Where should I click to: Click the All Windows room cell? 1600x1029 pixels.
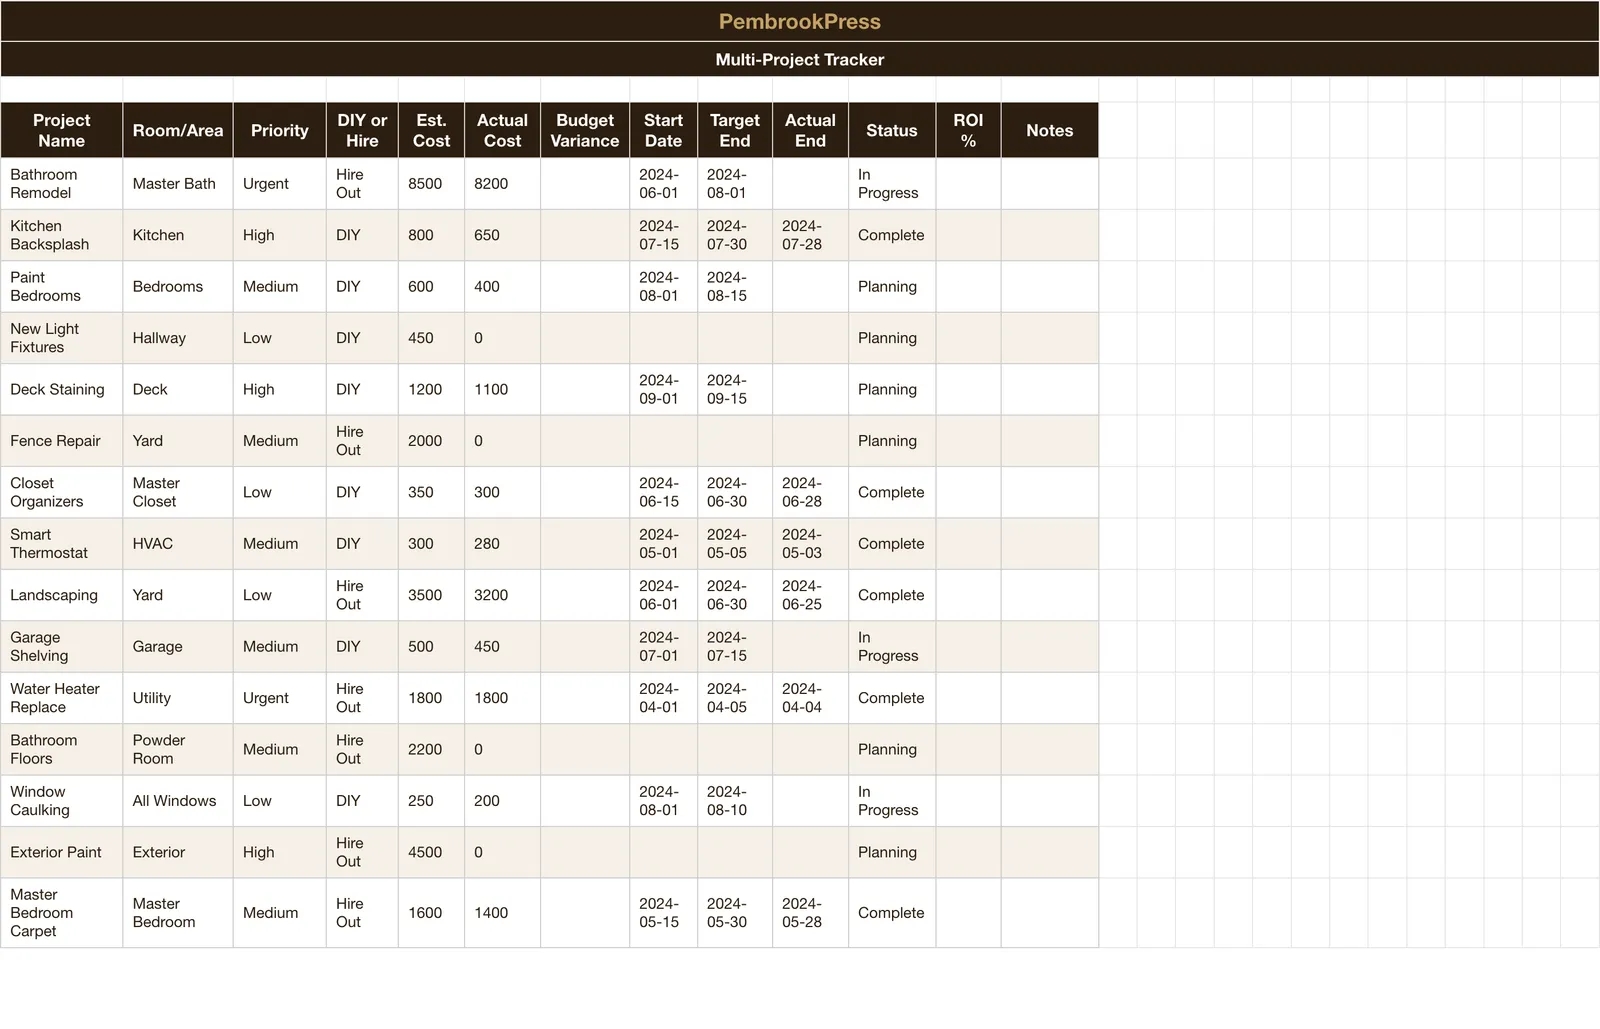(178, 801)
